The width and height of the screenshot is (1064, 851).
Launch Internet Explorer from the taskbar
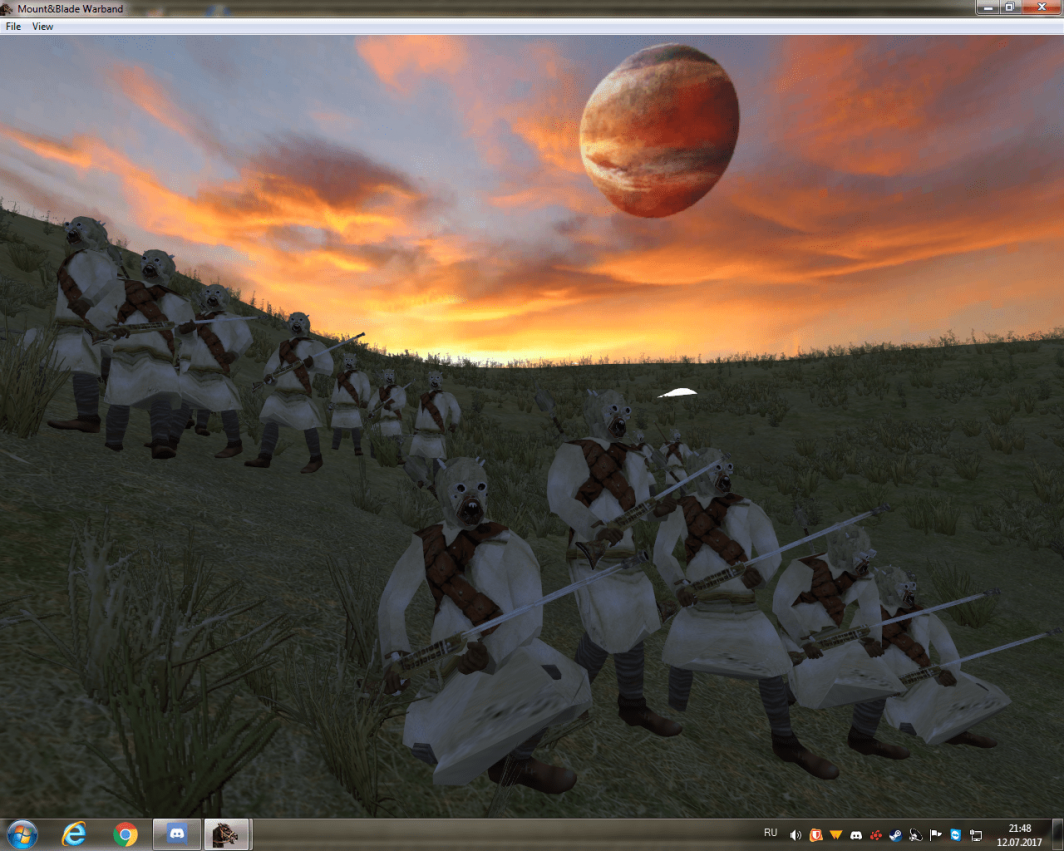click(x=74, y=834)
